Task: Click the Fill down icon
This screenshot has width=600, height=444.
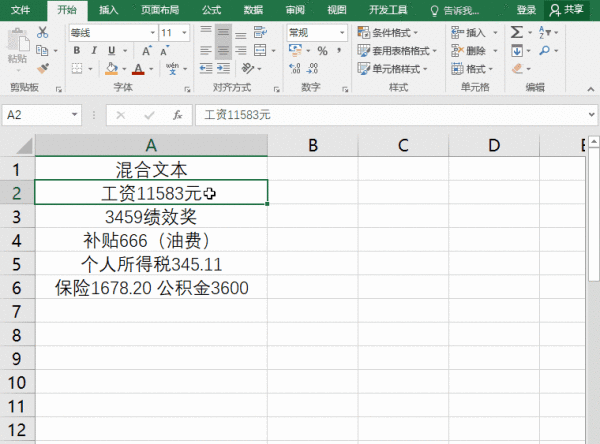Action: [x=517, y=50]
